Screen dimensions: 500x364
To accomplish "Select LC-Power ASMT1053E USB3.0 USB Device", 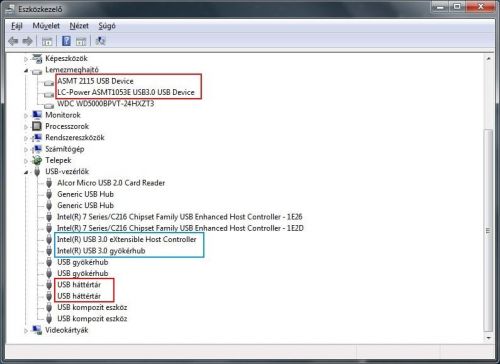I will point(126,92).
